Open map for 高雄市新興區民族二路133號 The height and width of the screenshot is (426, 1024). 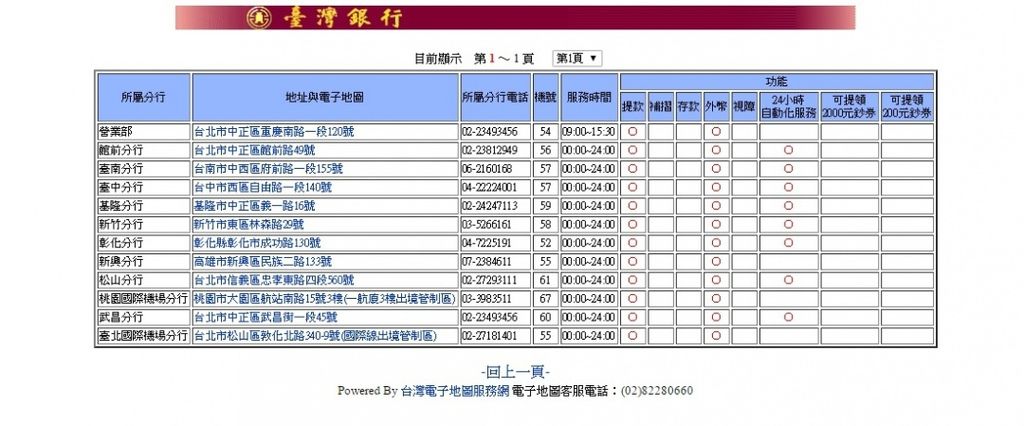[263, 261]
